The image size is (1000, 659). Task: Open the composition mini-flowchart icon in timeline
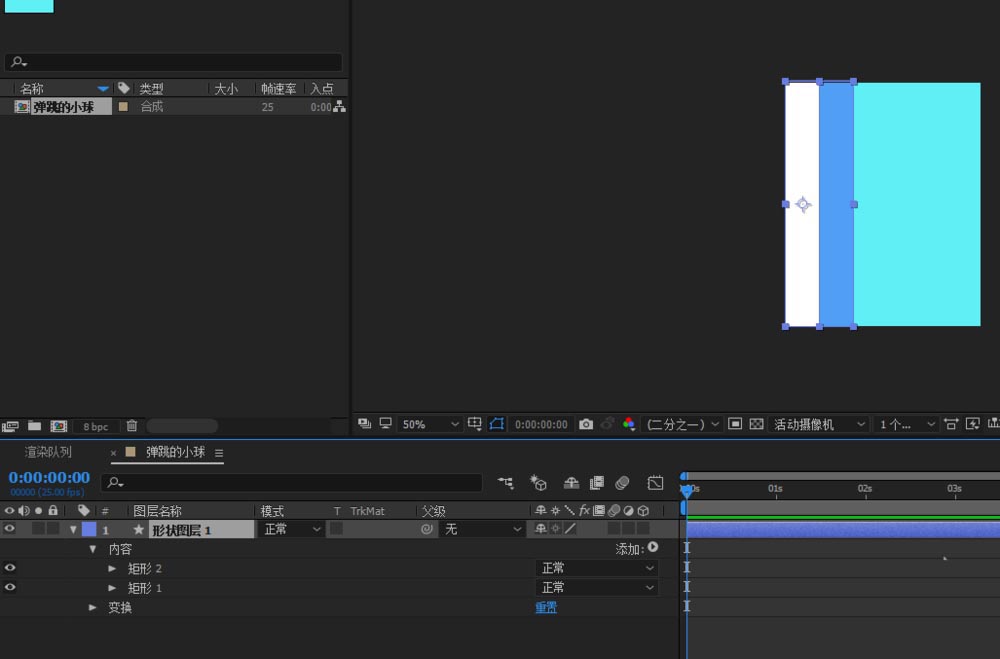coord(506,483)
